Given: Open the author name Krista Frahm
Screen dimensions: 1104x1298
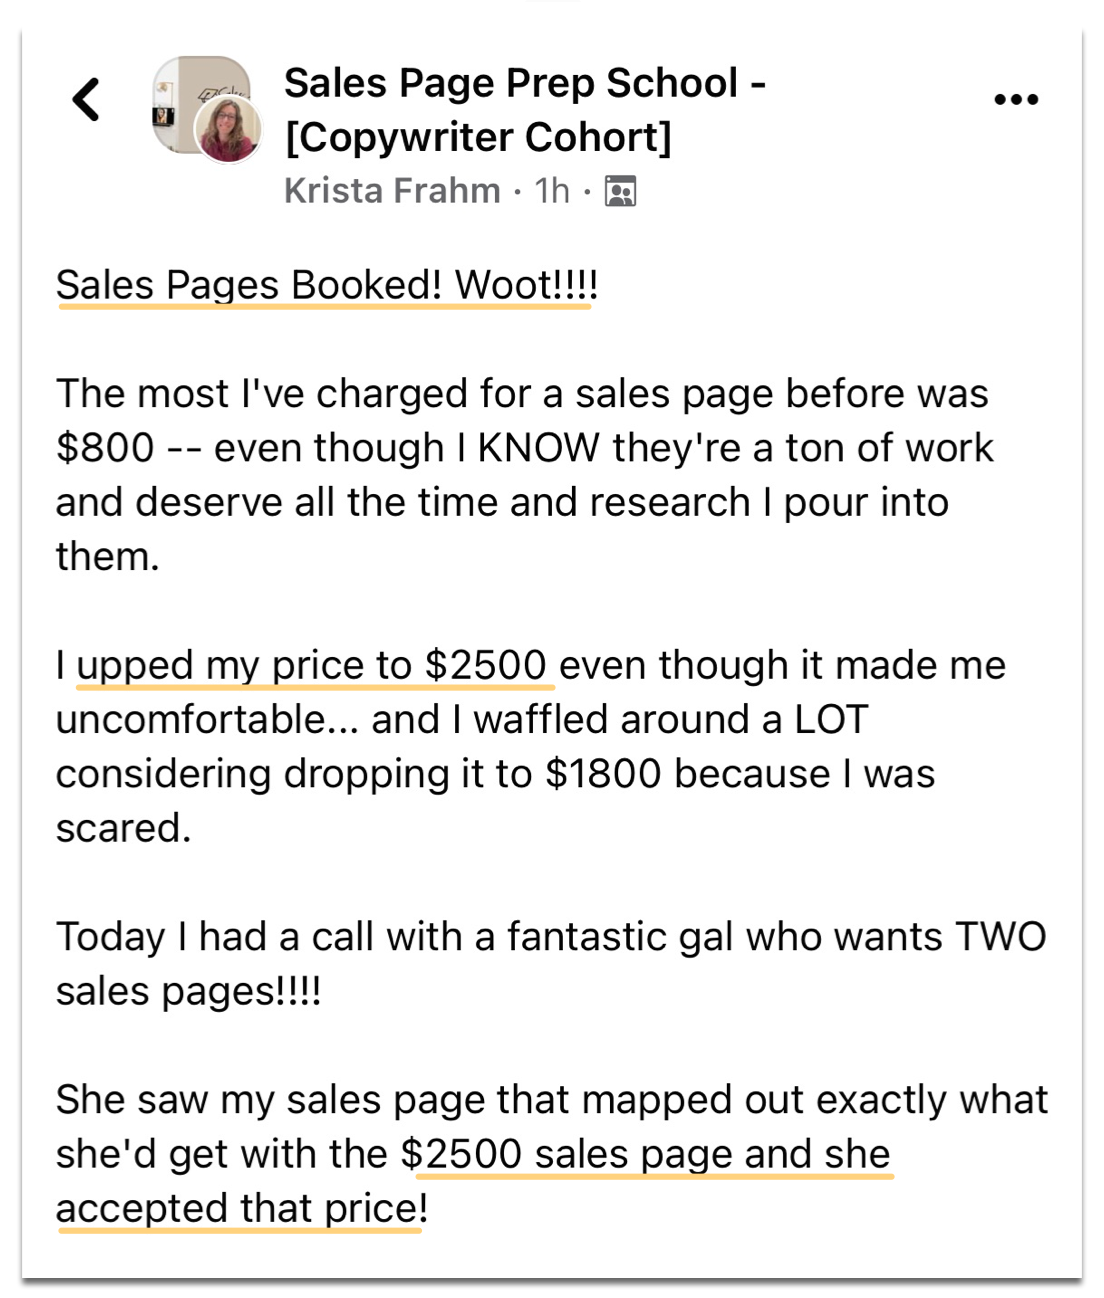Looking at the screenshot, I should coord(392,190).
